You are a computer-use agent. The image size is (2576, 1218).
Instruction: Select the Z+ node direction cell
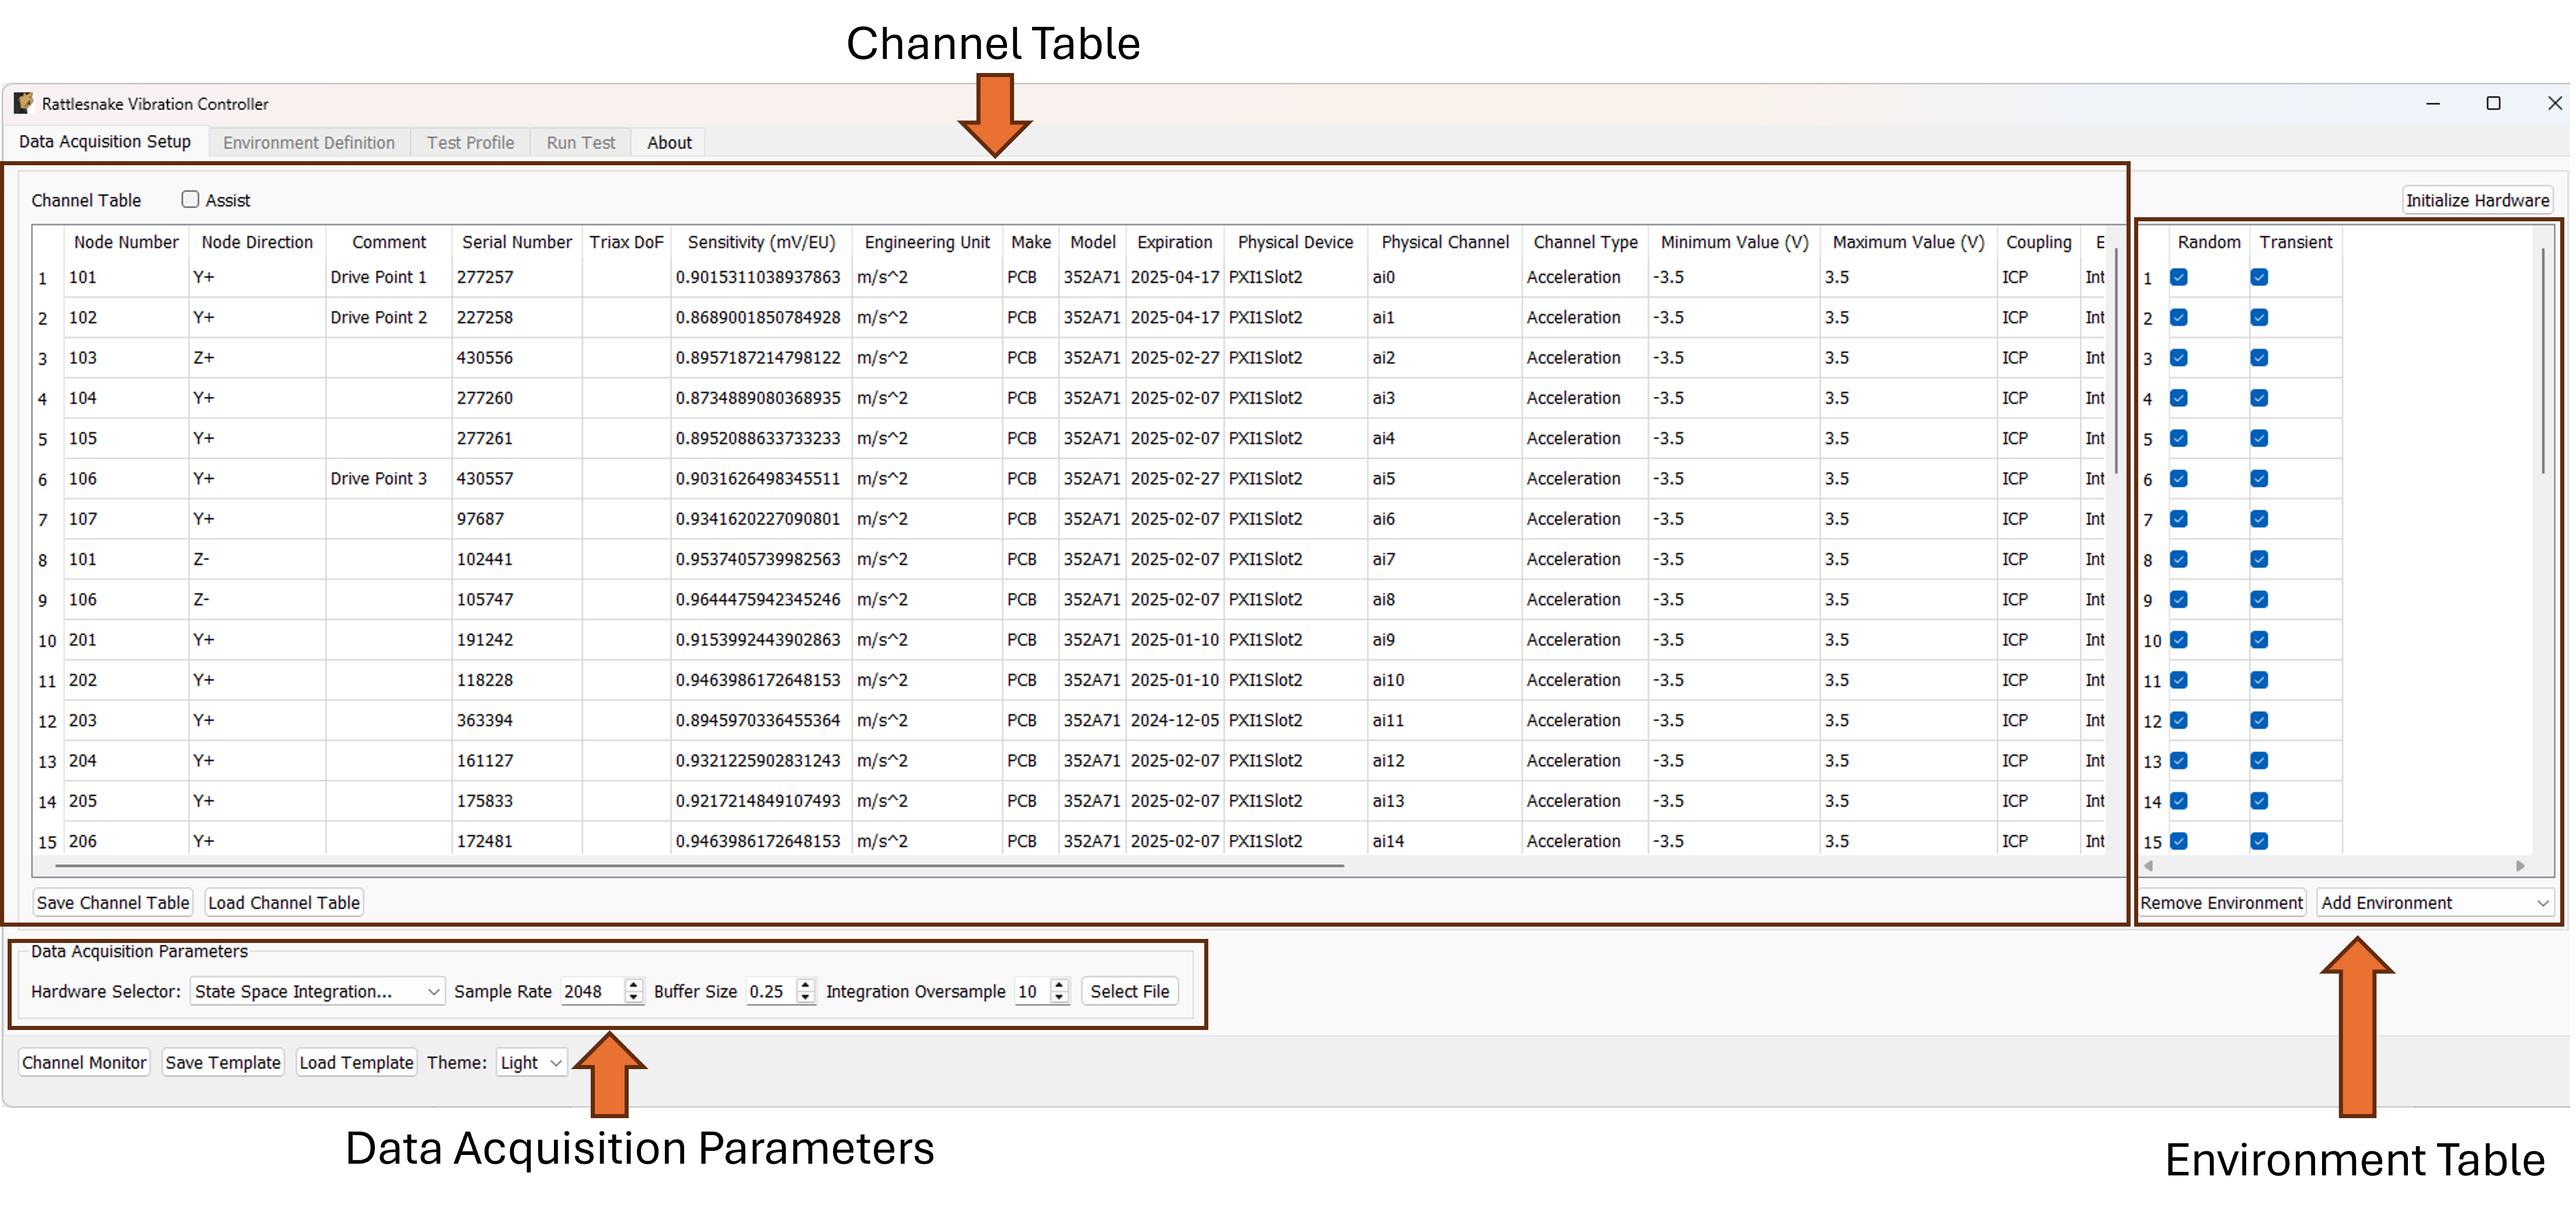coord(257,358)
